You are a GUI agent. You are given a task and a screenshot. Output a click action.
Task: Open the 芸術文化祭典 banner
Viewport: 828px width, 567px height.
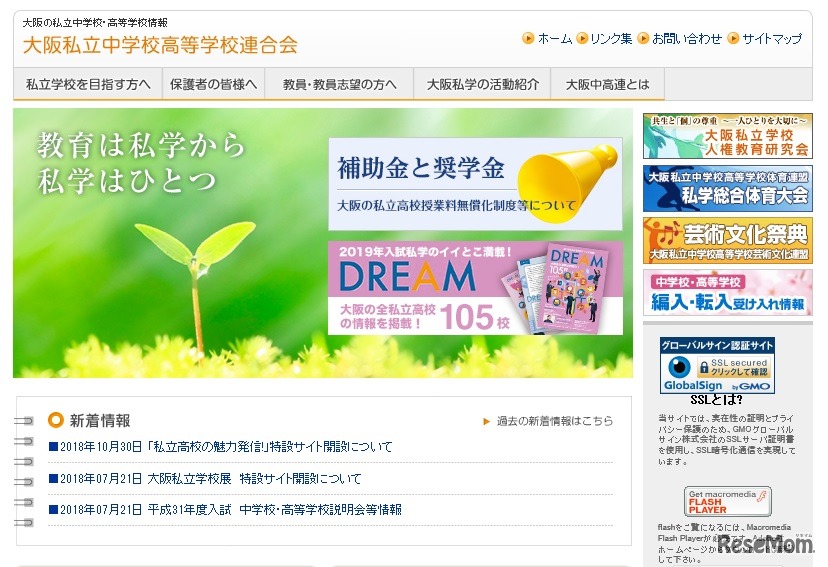pos(728,241)
